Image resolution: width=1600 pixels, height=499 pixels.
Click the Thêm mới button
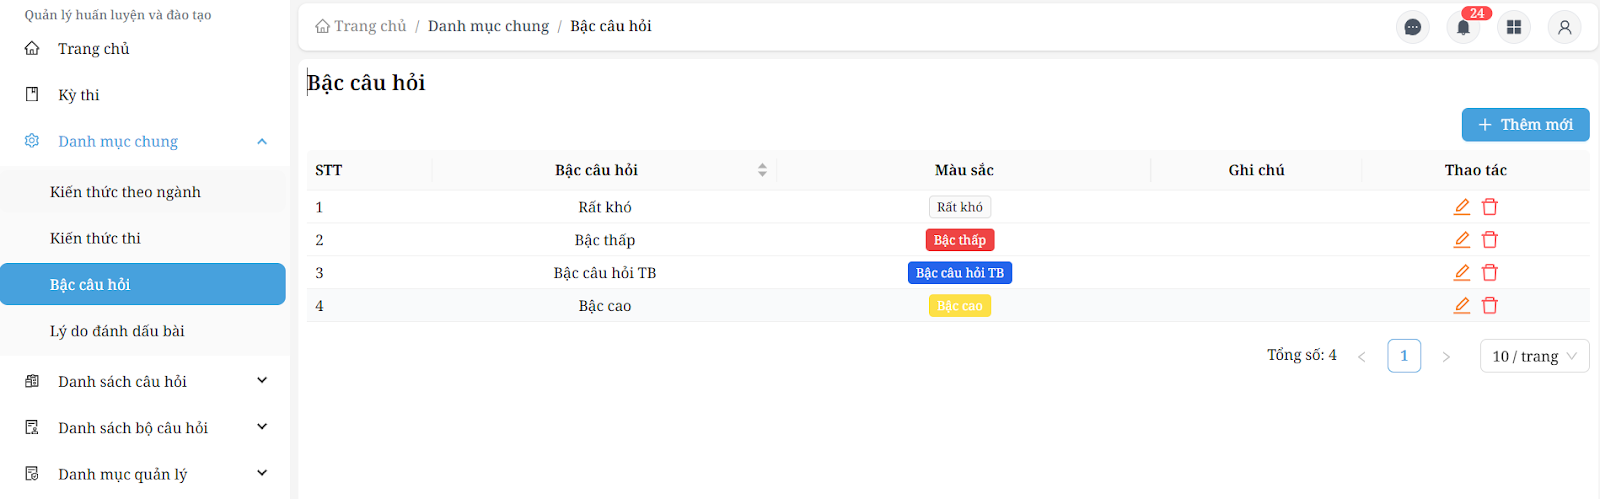pos(1525,125)
